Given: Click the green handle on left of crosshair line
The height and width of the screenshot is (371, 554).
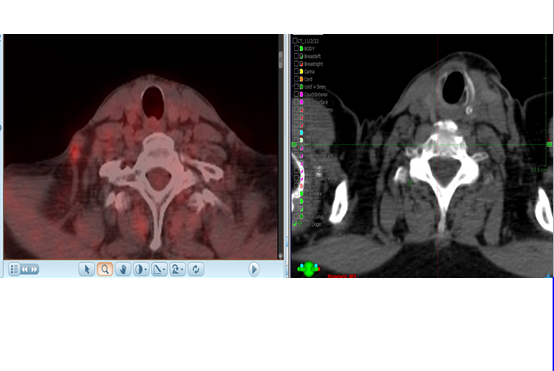Looking at the screenshot, I should pyautogui.click(x=294, y=145).
